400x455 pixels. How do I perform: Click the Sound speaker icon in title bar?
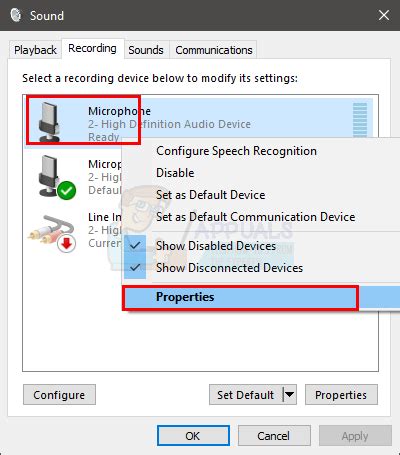[x=15, y=15]
